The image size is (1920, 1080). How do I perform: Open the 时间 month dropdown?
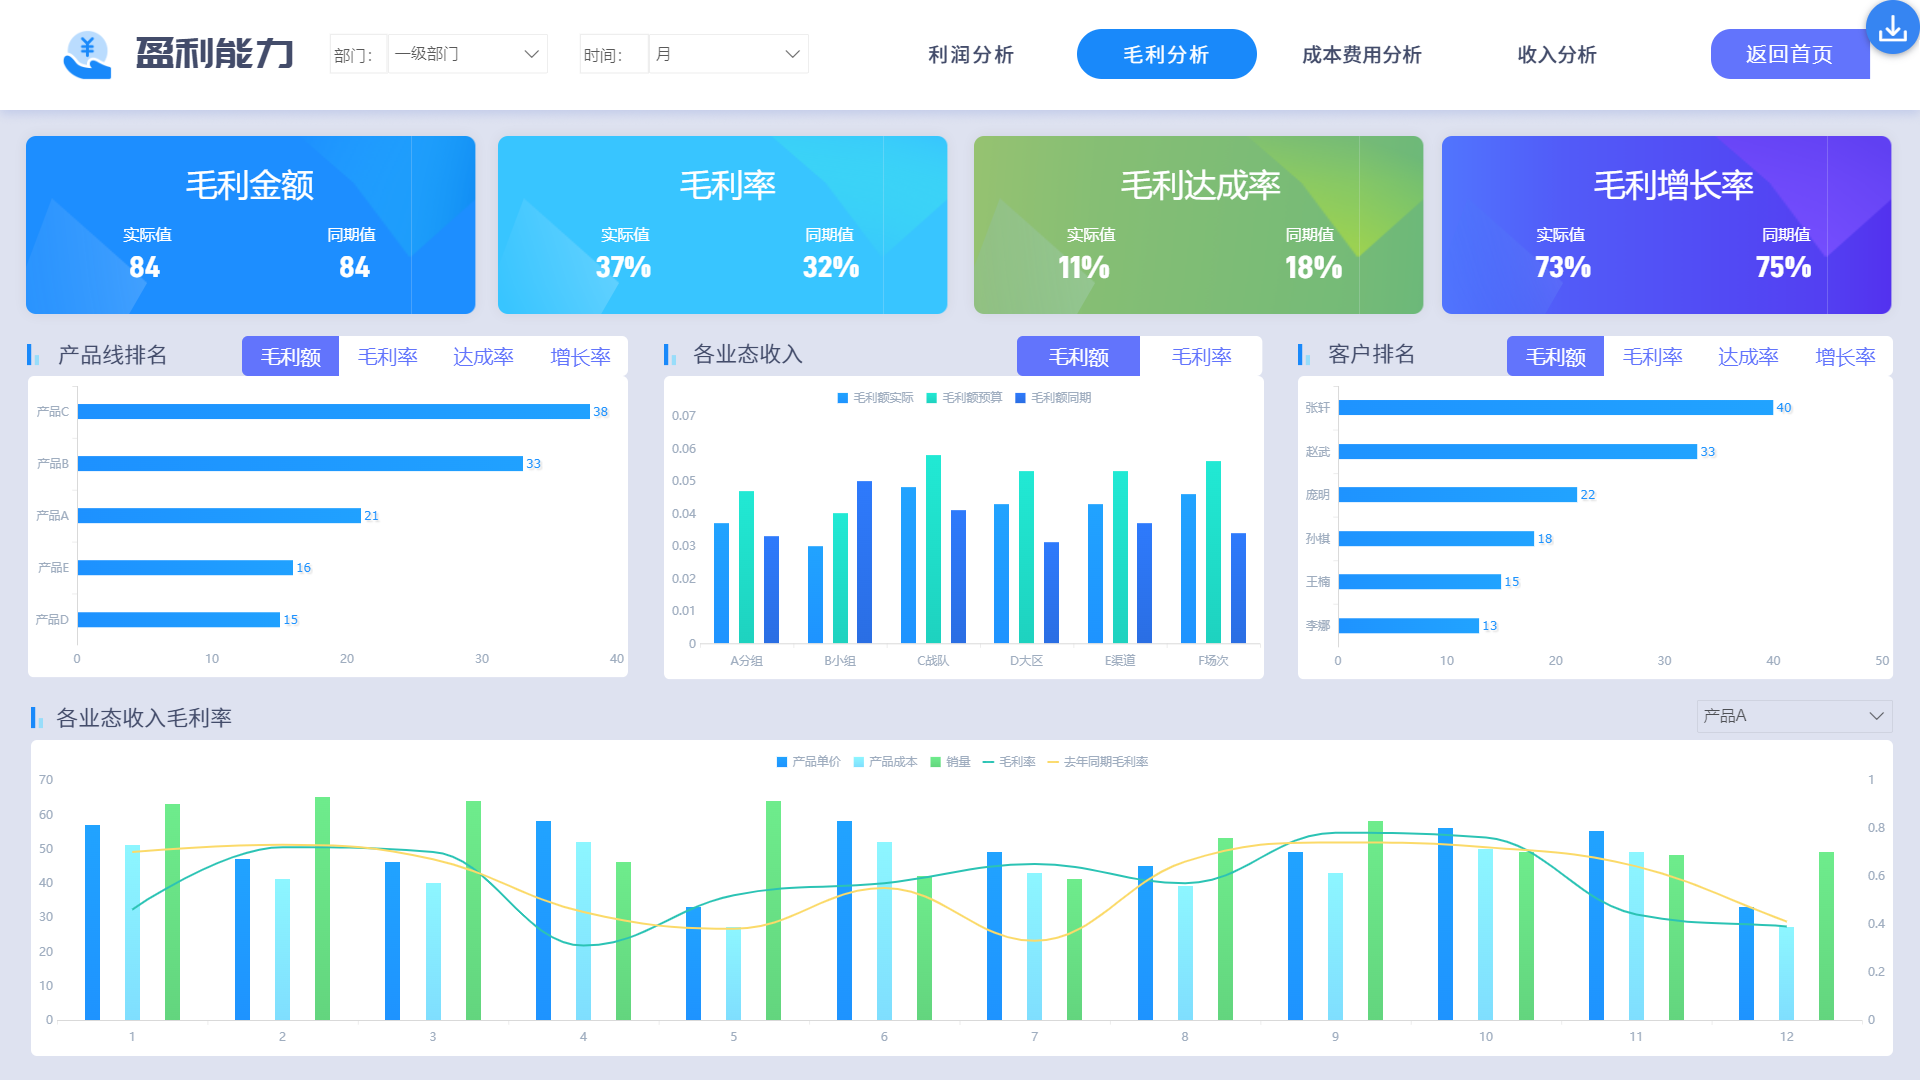coord(728,54)
